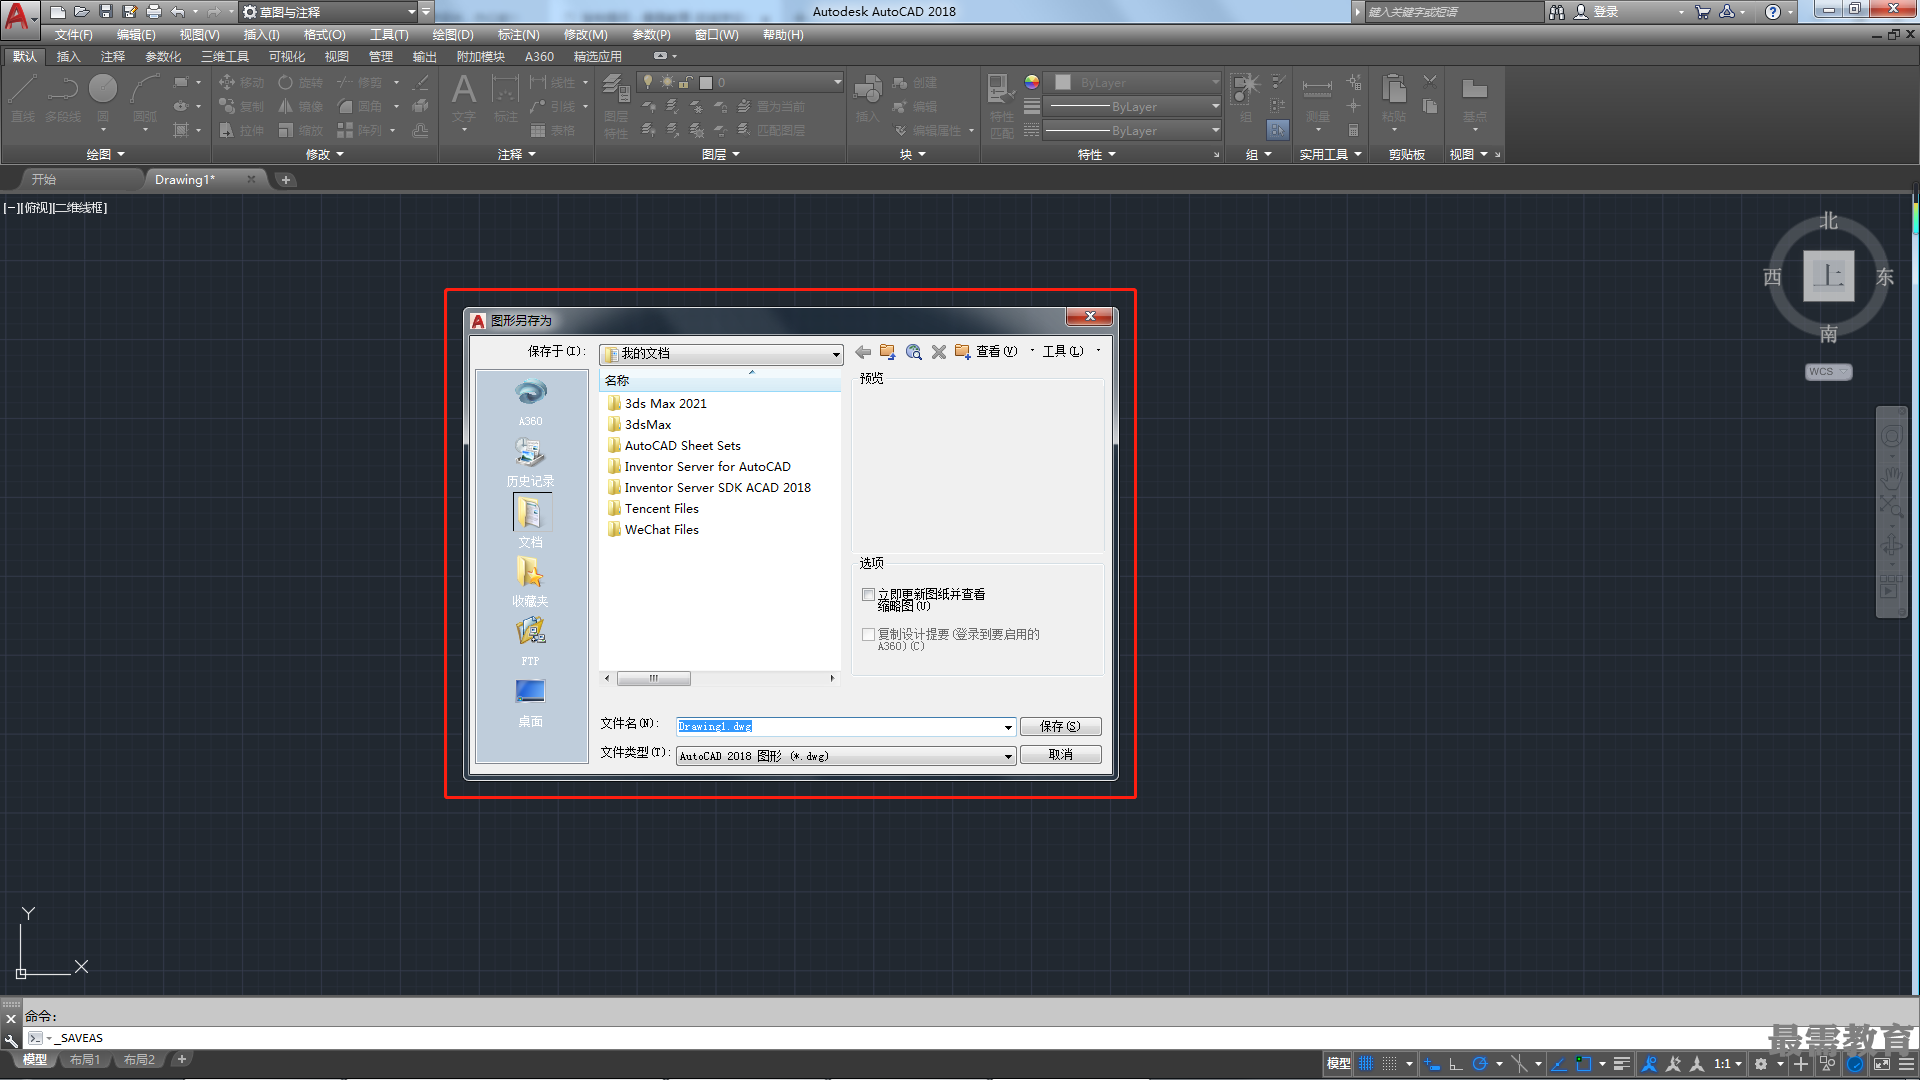1920x1080 pixels.
Task: Click the Clean Screen icon in status bar
Action: point(1882,1064)
